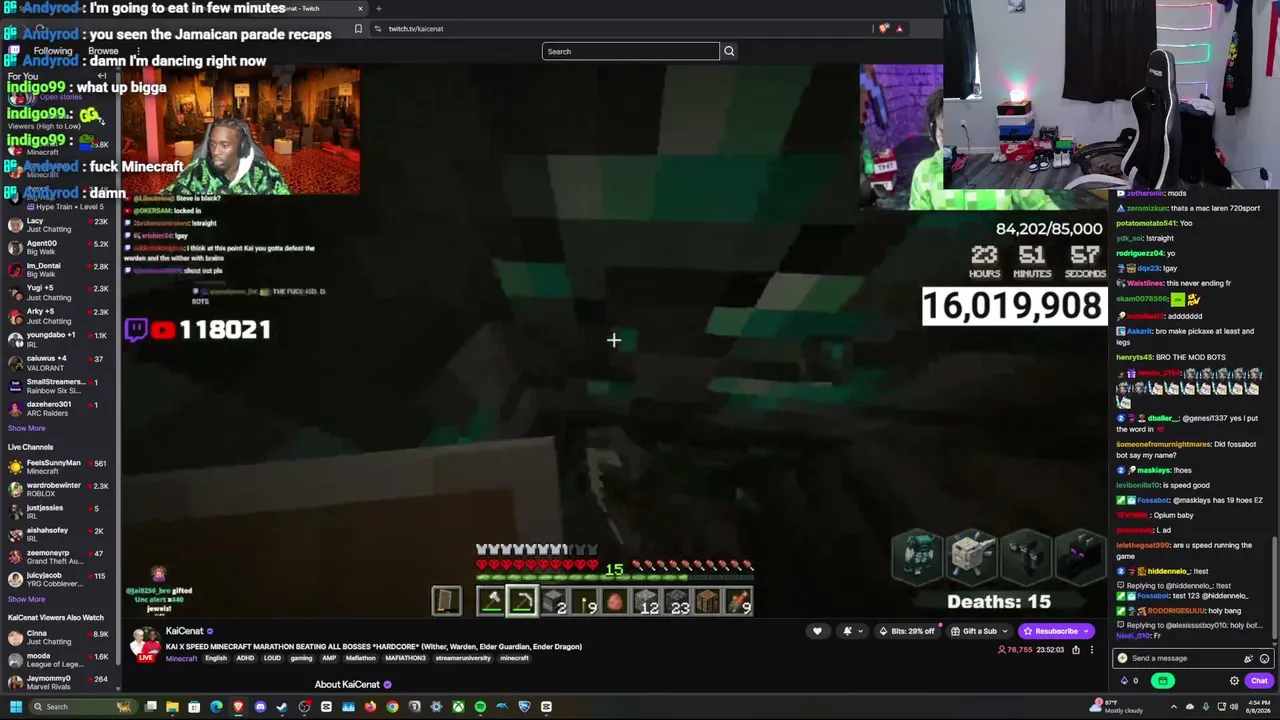1280x720 pixels.
Task: Switch to Brave browser on the taskbar
Action: coord(238,707)
